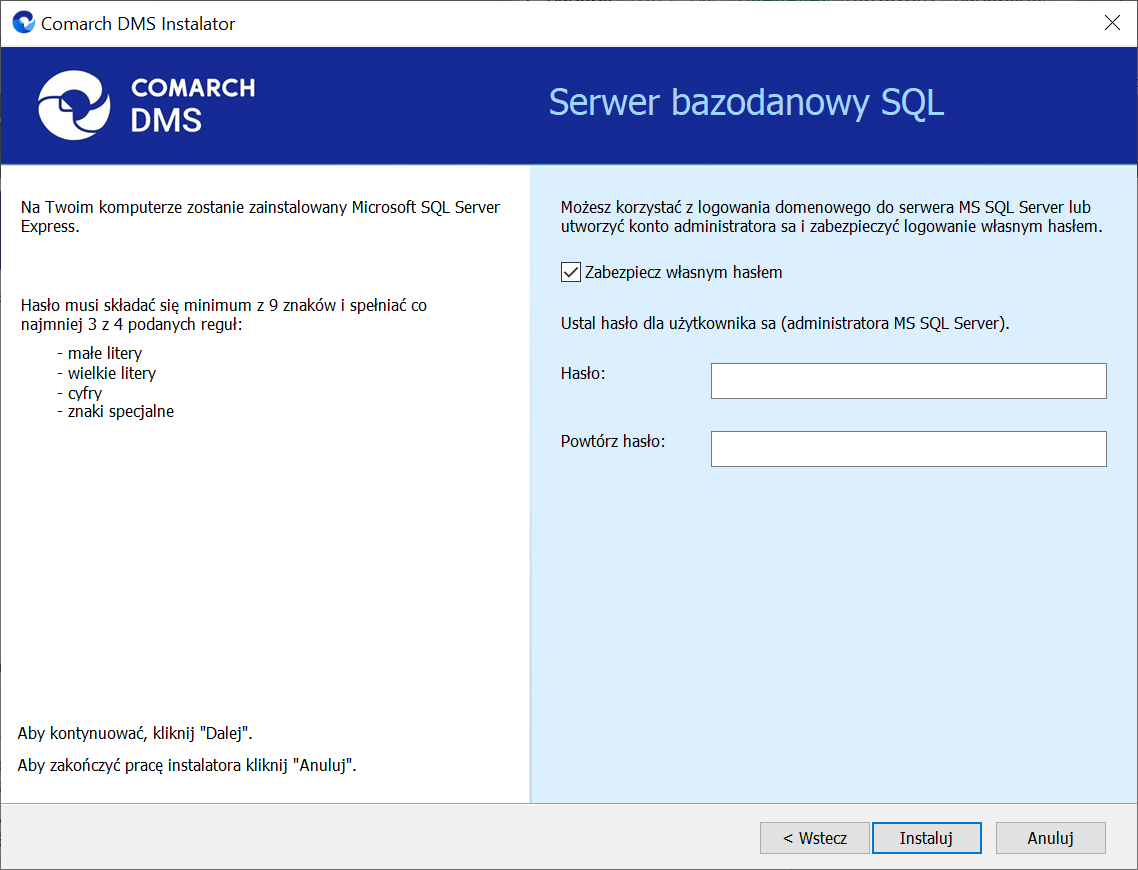
Task: Uncheck "Zabezpiecz własnym hasłem"
Action: pyautogui.click(x=570, y=271)
